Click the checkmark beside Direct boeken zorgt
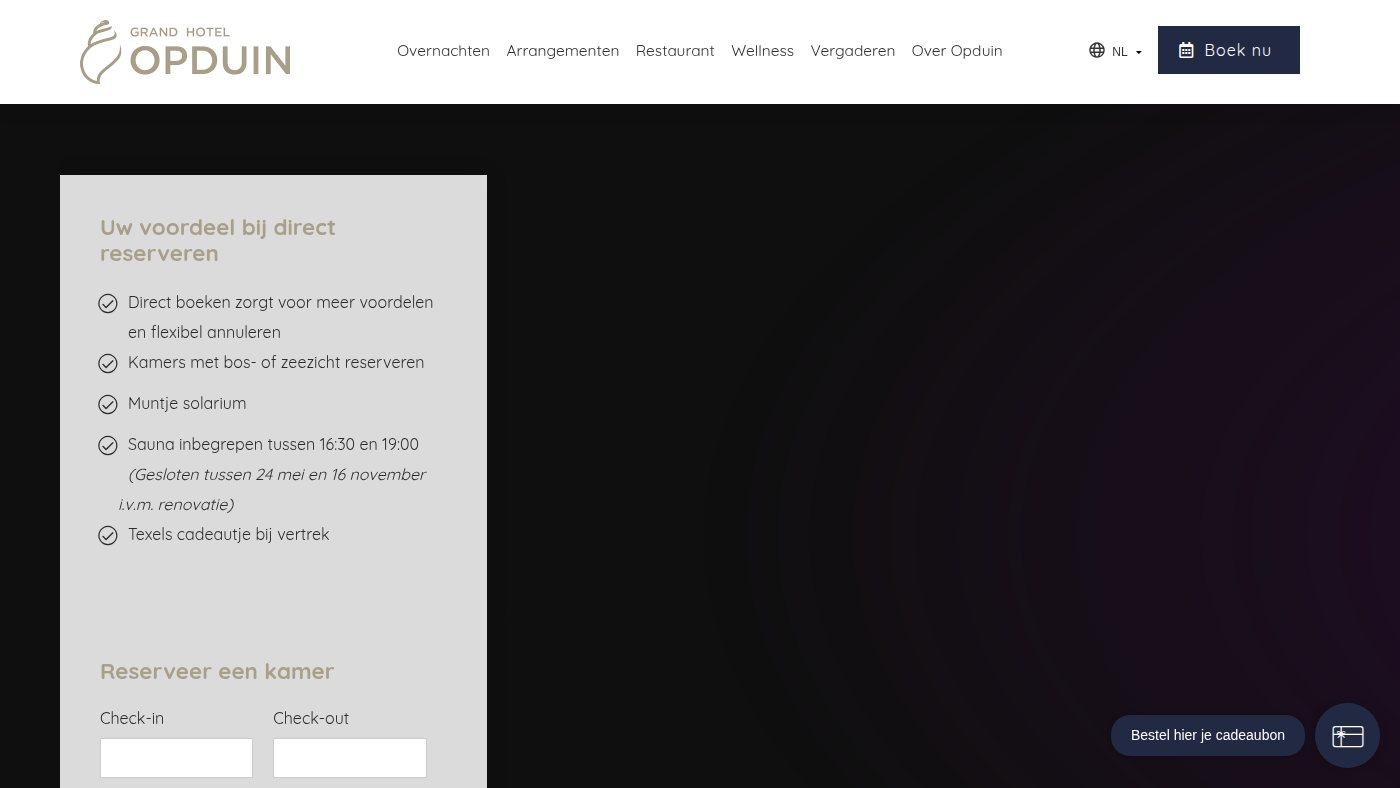This screenshot has height=788, width=1400. click(x=108, y=303)
